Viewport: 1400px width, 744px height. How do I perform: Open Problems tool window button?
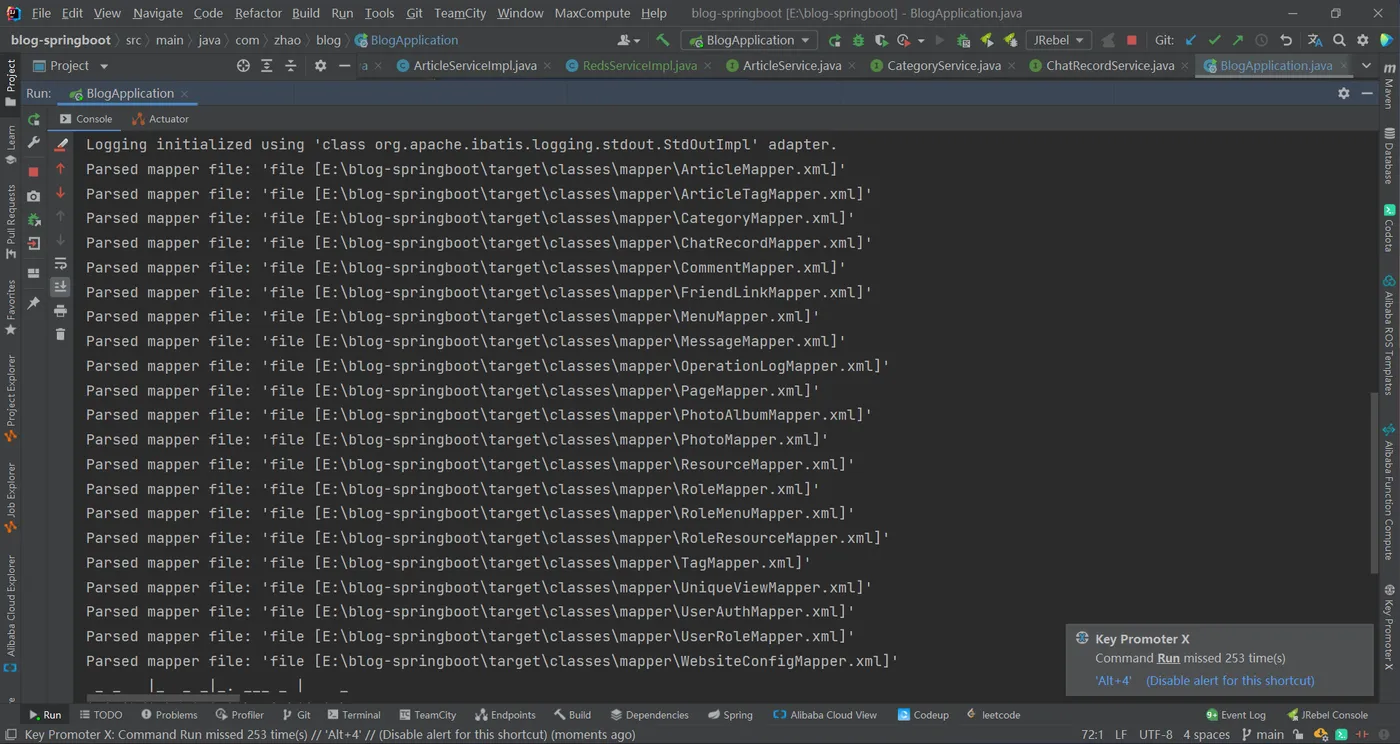tap(169, 715)
